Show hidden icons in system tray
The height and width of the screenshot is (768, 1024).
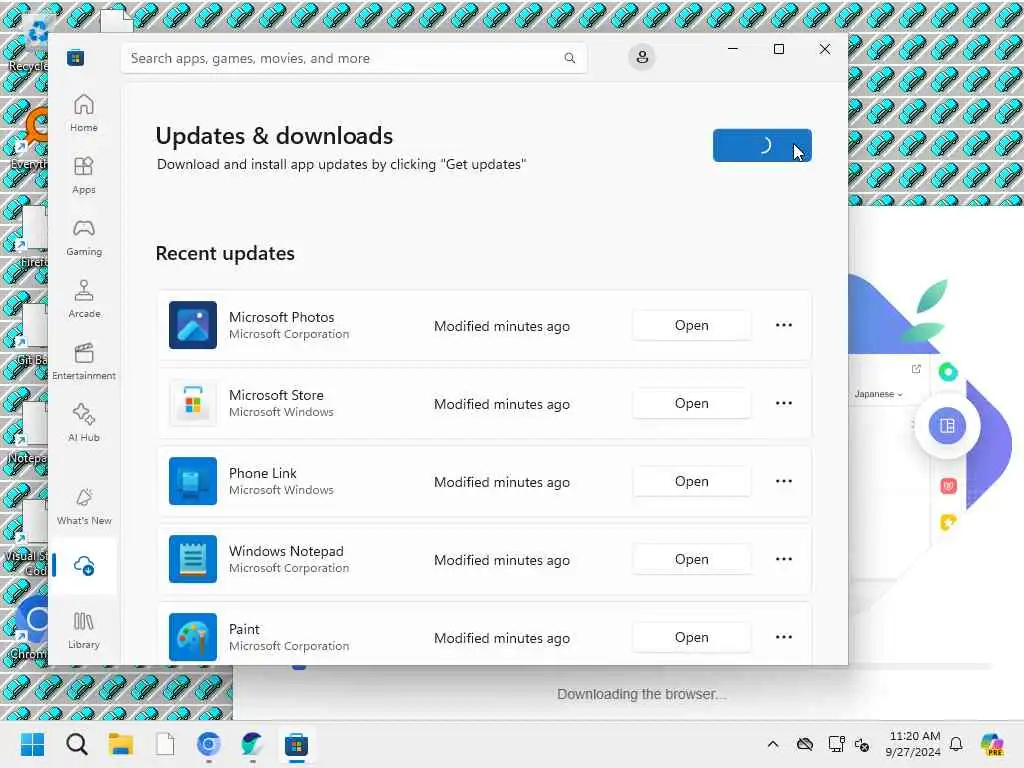773,744
